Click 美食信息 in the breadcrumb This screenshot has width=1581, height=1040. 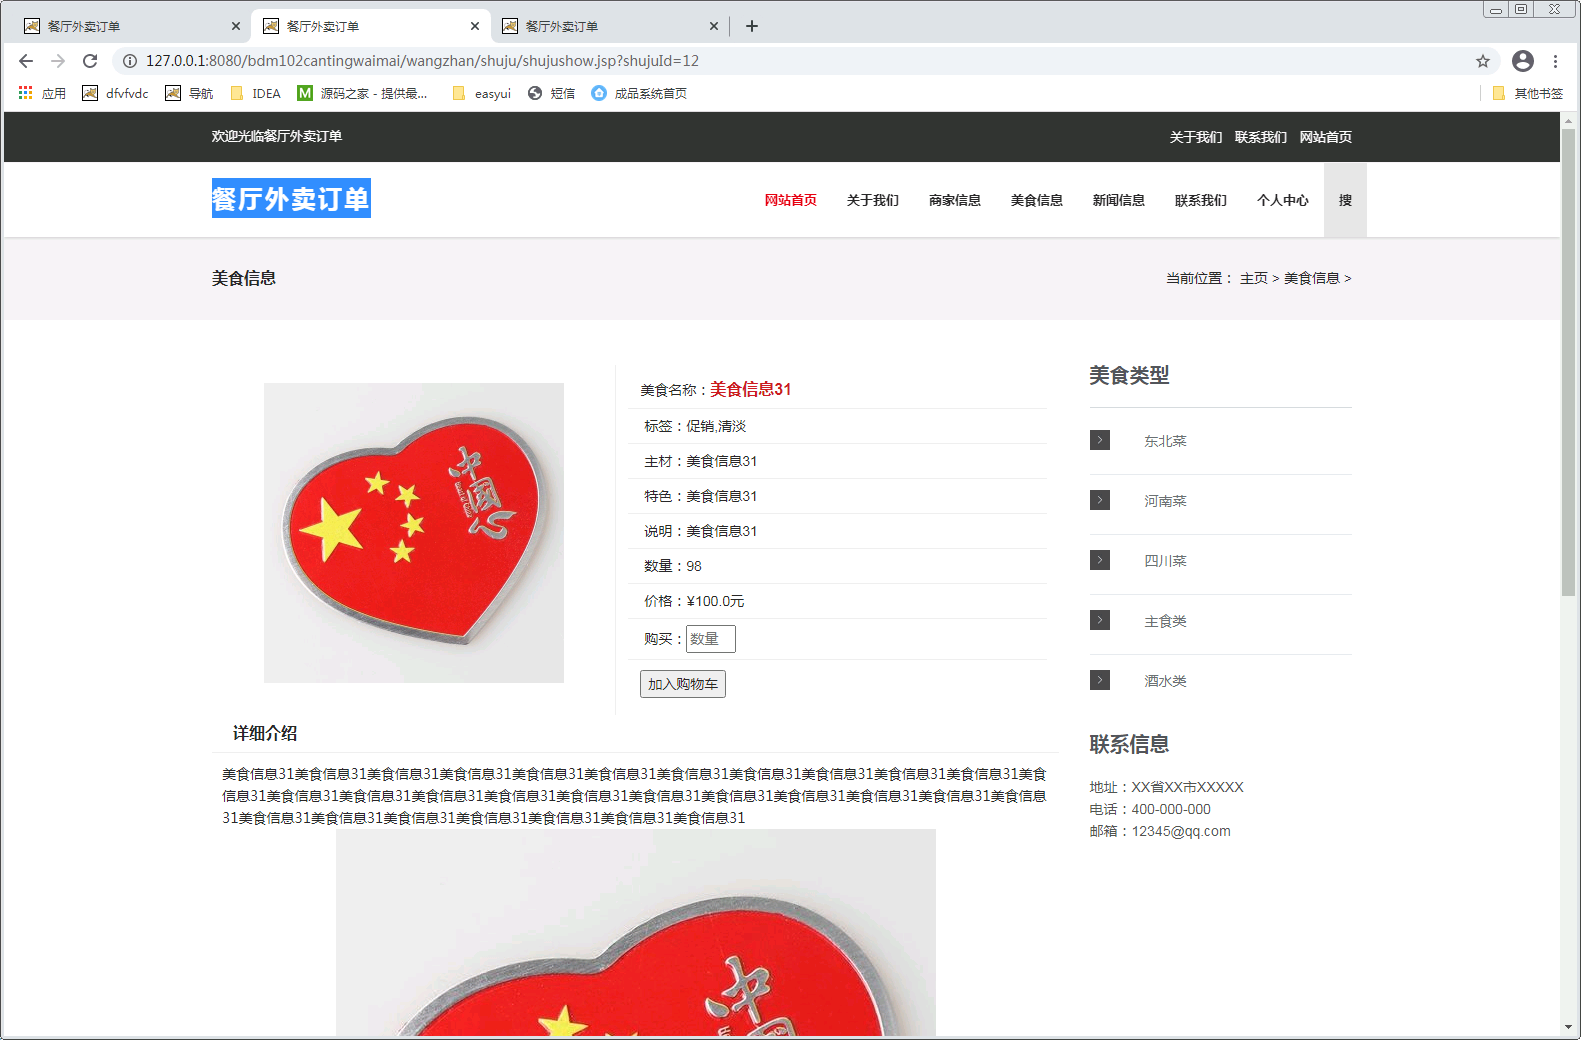click(x=1312, y=278)
